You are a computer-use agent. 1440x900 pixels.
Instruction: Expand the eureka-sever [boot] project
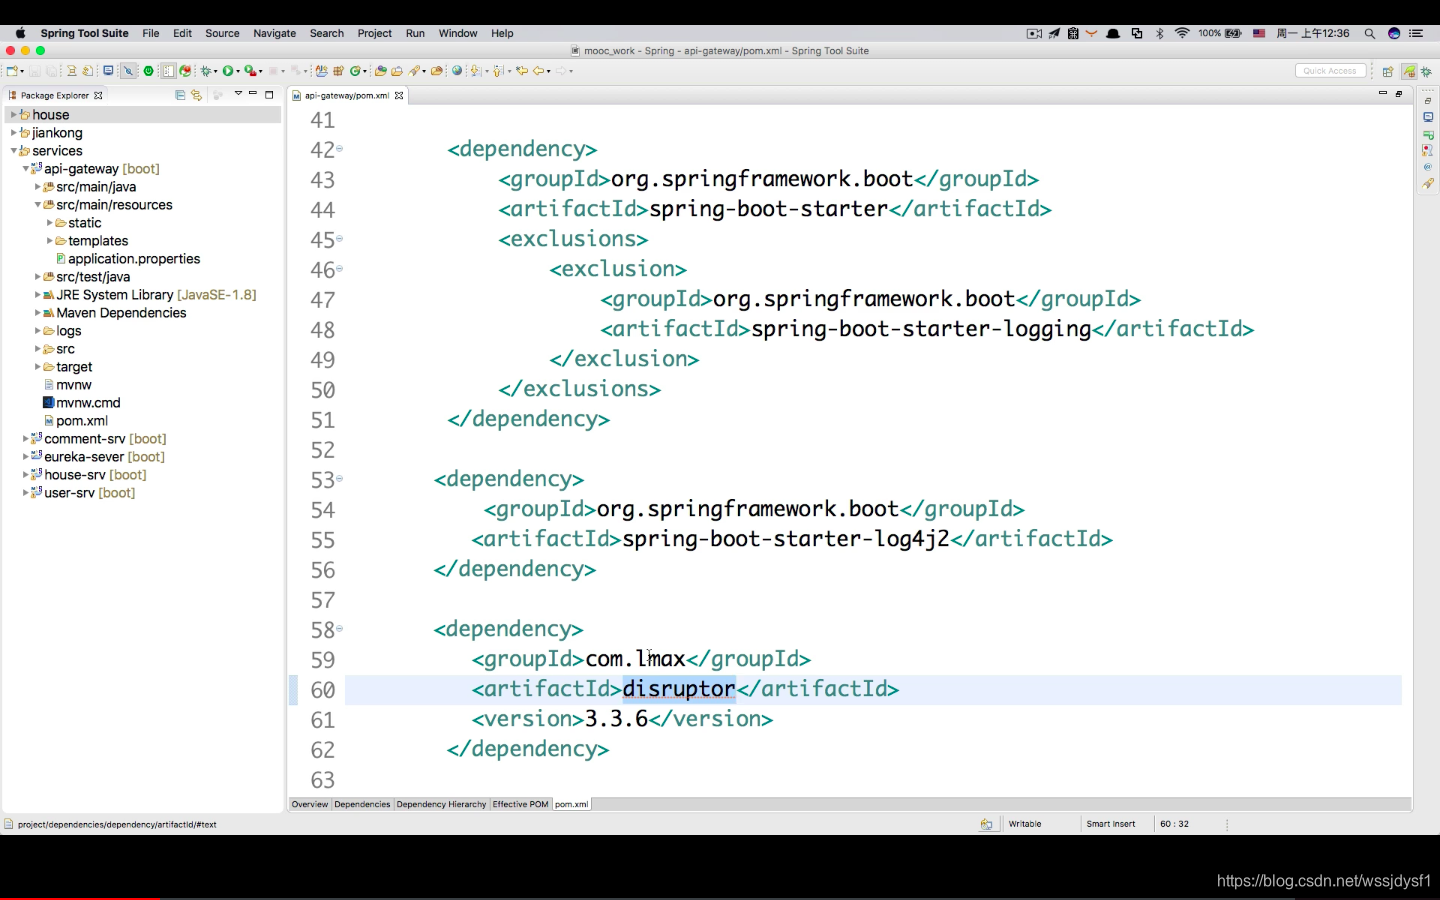26,457
